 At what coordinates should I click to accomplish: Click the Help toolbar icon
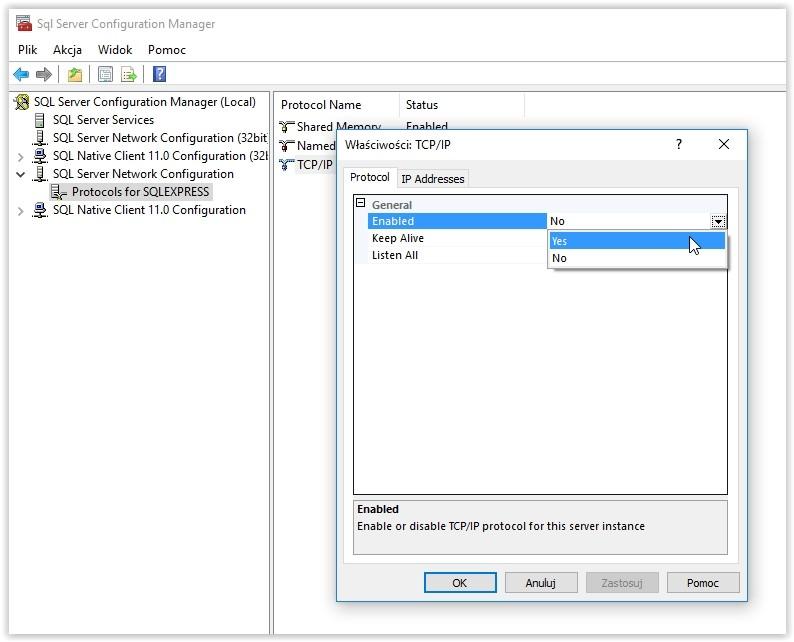160,74
